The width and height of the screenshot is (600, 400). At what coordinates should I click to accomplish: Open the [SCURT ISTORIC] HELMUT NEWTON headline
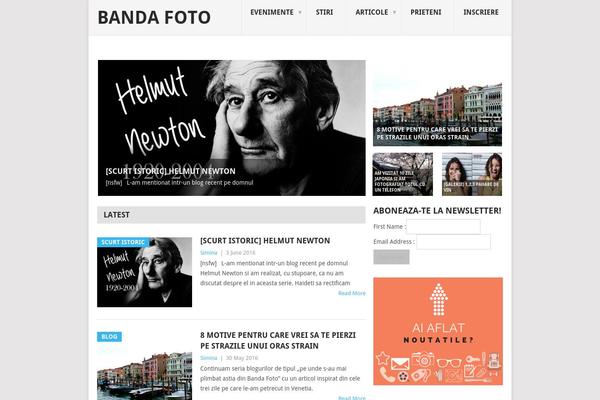(265, 241)
